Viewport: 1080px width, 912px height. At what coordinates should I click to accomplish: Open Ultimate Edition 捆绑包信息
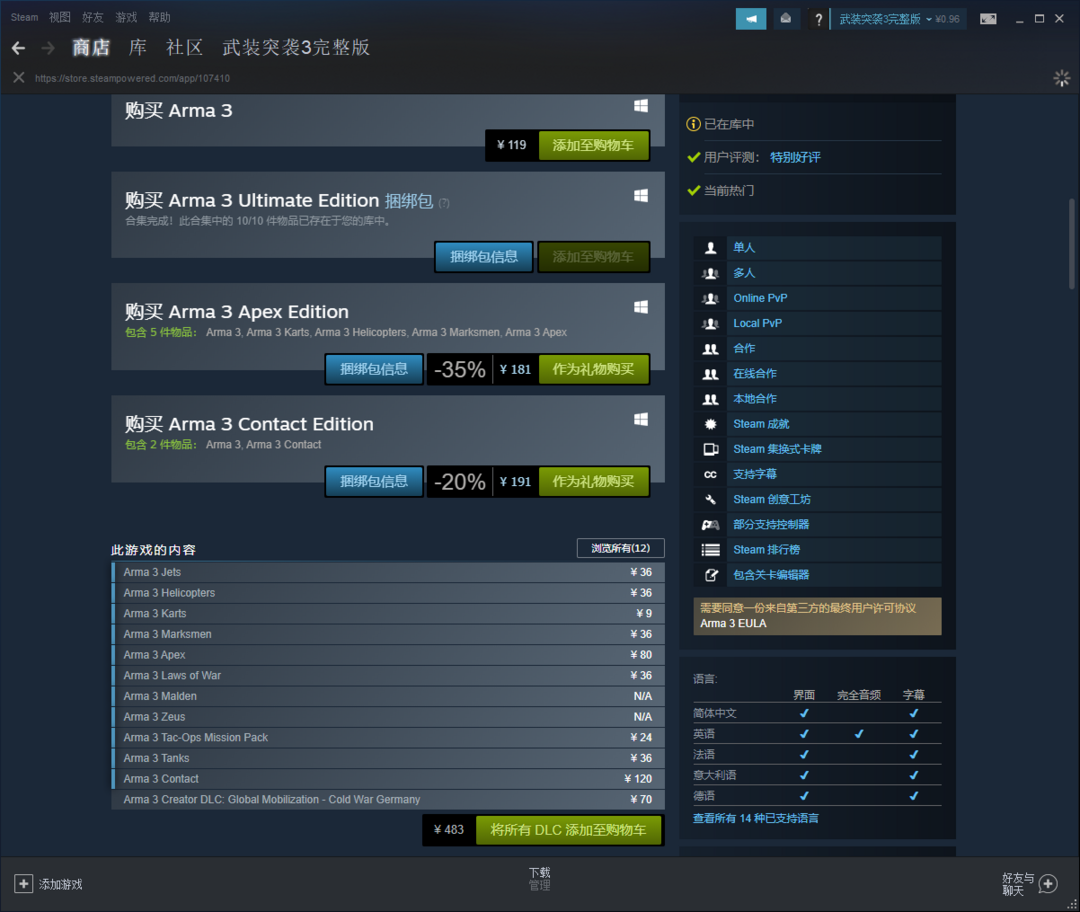coord(484,257)
